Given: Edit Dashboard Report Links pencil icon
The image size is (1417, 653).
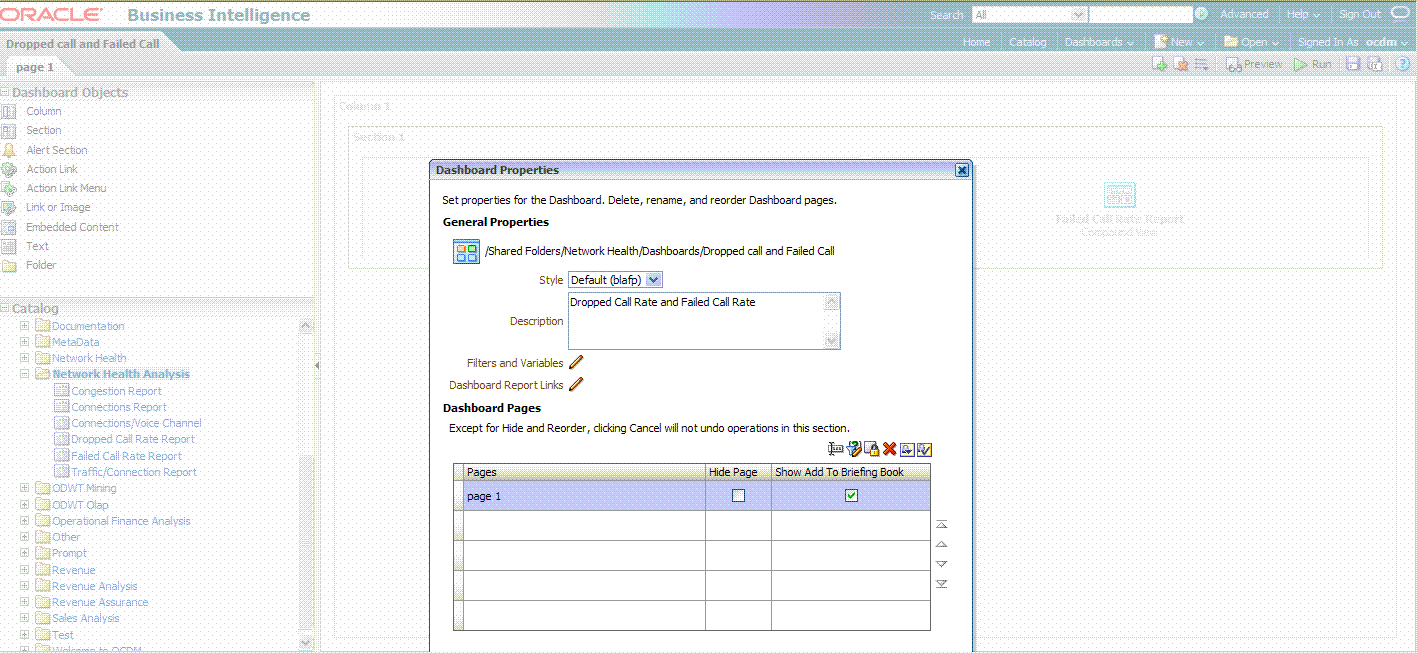Looking at the screenshot, I should 576,385.
